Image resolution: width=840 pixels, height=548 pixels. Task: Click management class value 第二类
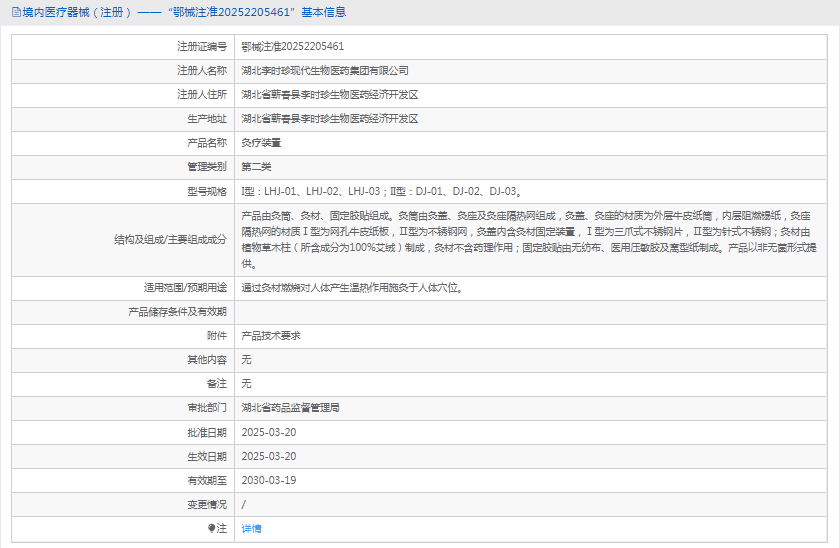[256, 167]
